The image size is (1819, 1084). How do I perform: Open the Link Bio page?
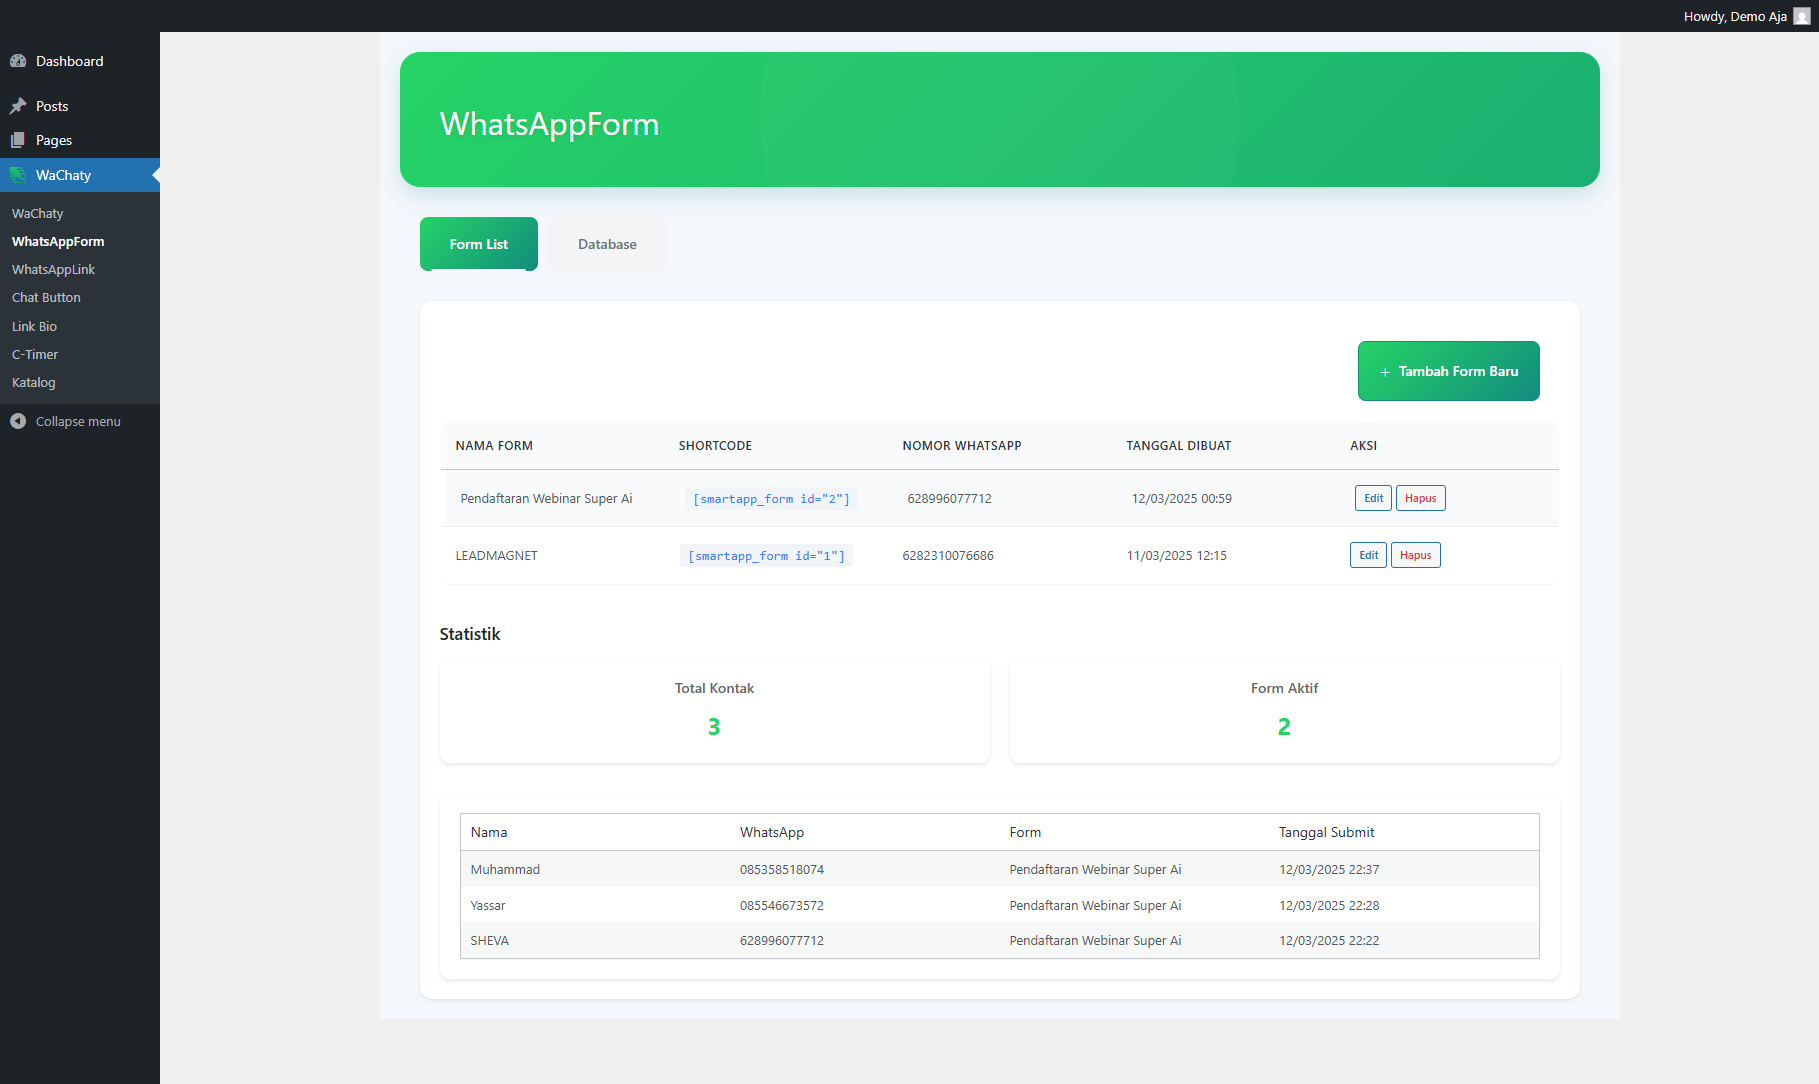pyautogui.click(x=34, y=326)
